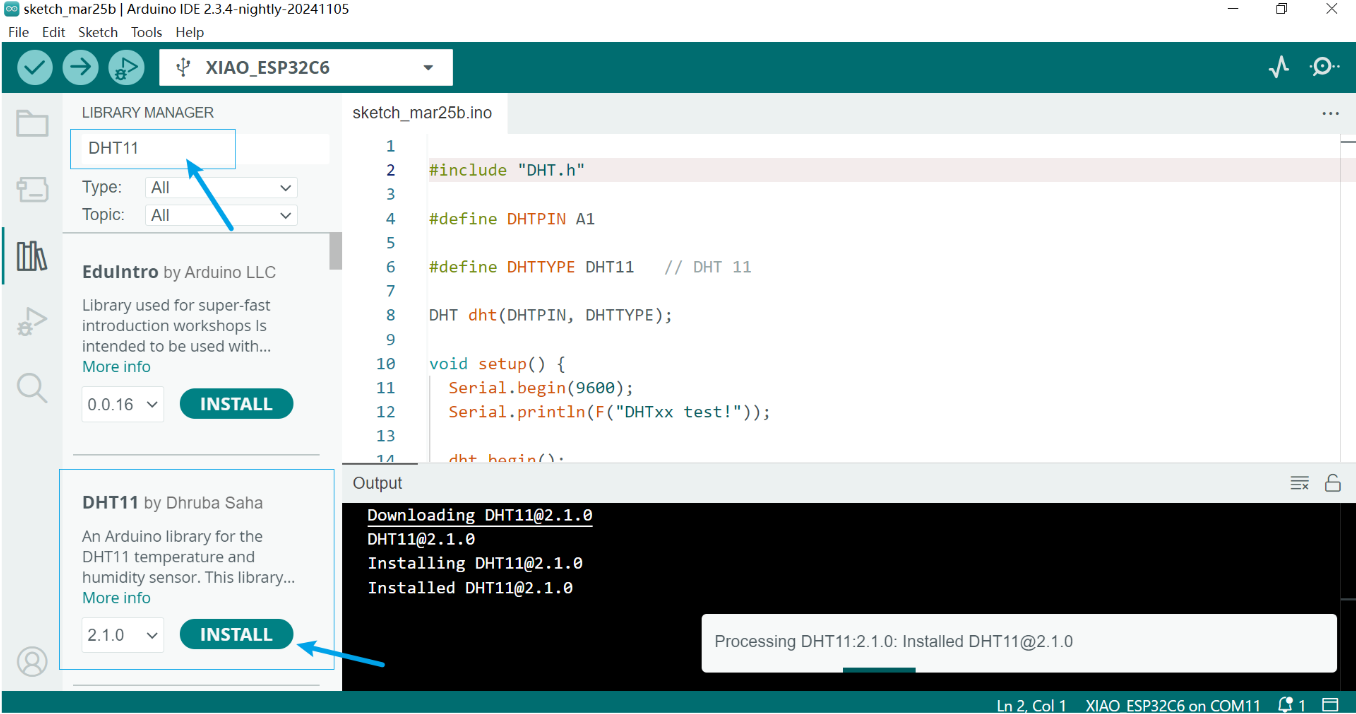Click the EduIntro by Arduino LLC title
Screen dimensions: 1356x714
179,272
